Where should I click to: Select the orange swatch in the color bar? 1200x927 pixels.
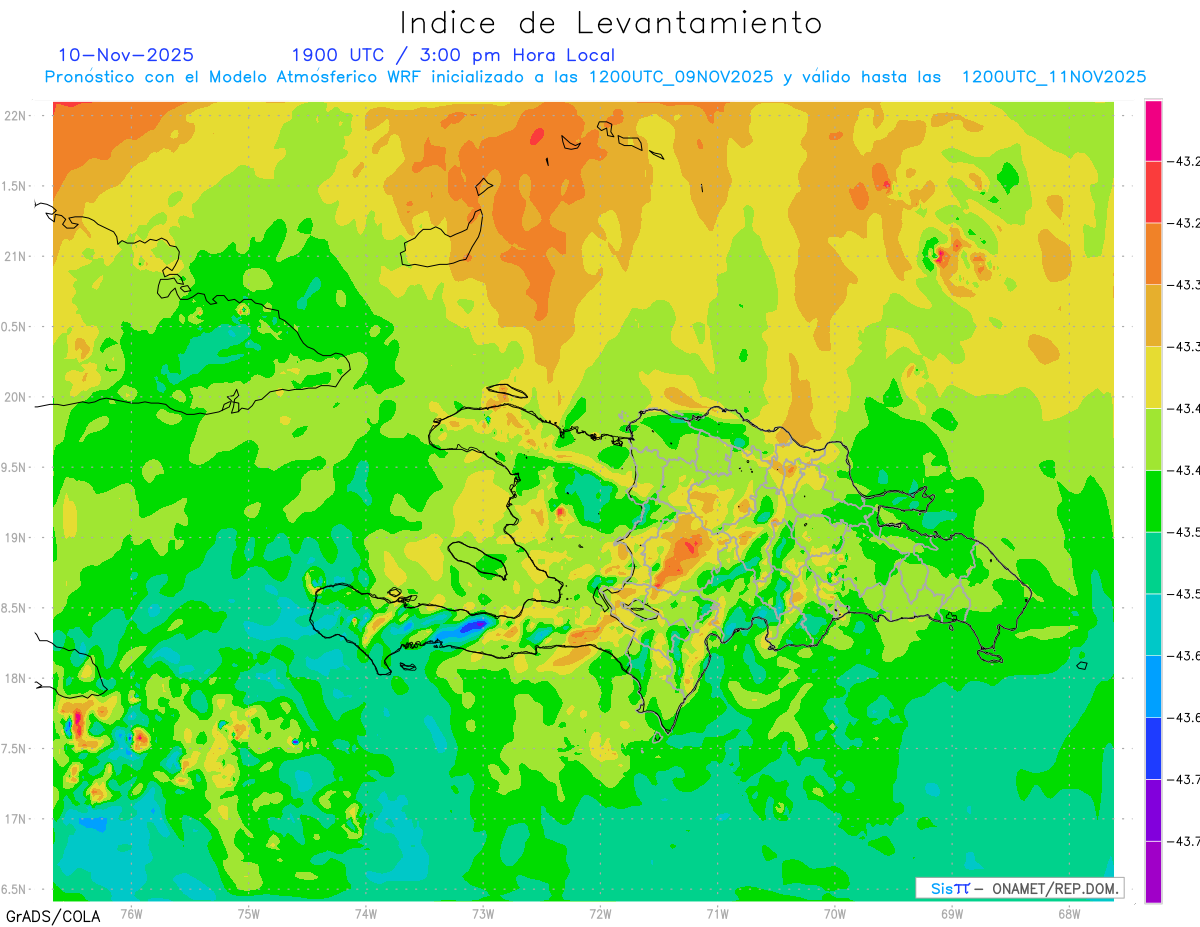(x=1154, y=253)
